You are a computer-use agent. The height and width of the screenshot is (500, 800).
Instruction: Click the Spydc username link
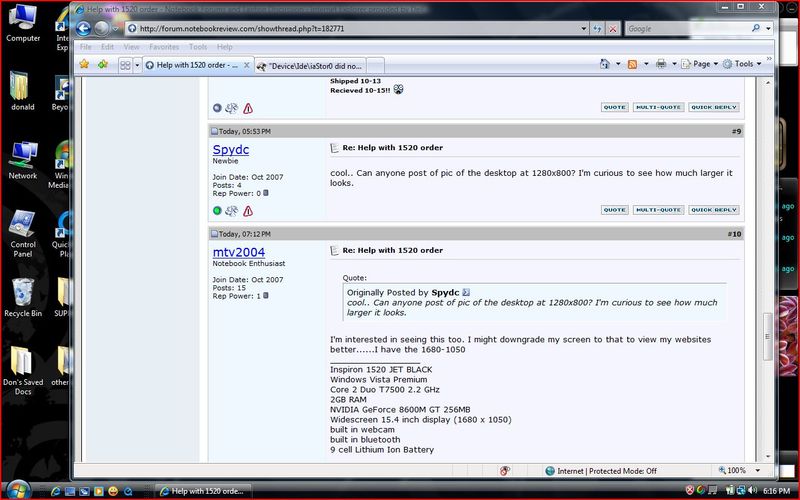[231, 149]
